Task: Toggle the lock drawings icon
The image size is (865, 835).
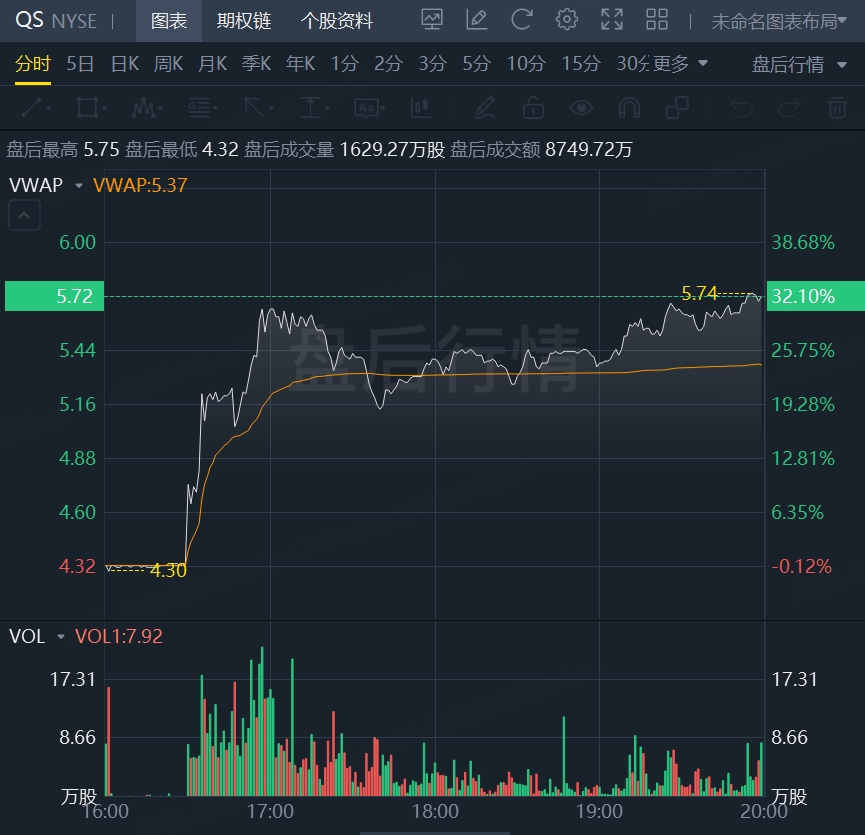Action: tap(533, 107)
